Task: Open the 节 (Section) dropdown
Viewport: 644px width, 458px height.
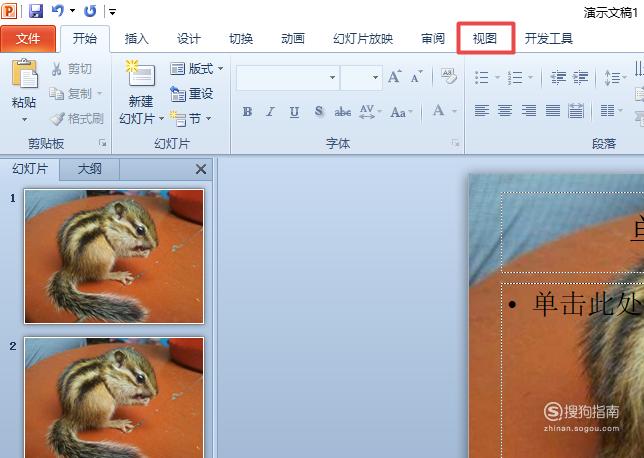Action: tap(190, 119)
